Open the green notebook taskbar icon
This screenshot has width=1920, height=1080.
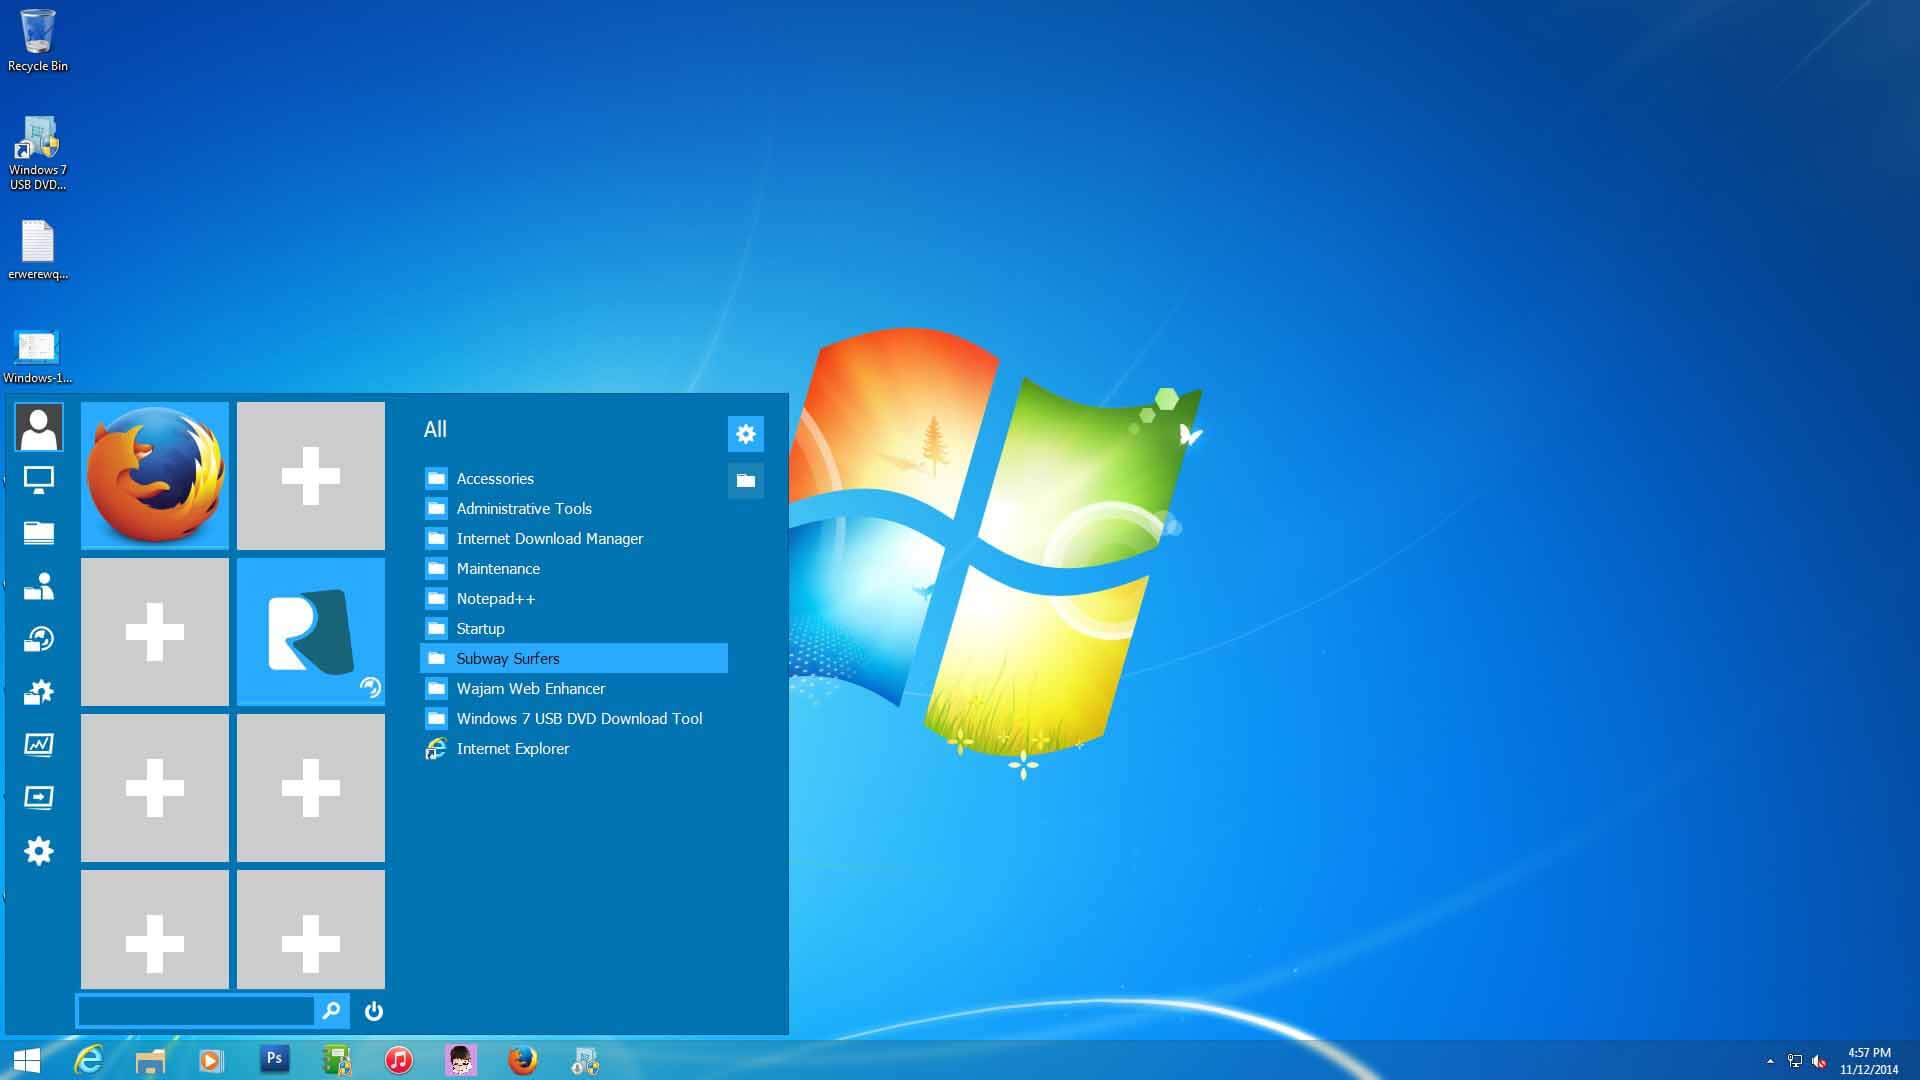coord(337,1060)
